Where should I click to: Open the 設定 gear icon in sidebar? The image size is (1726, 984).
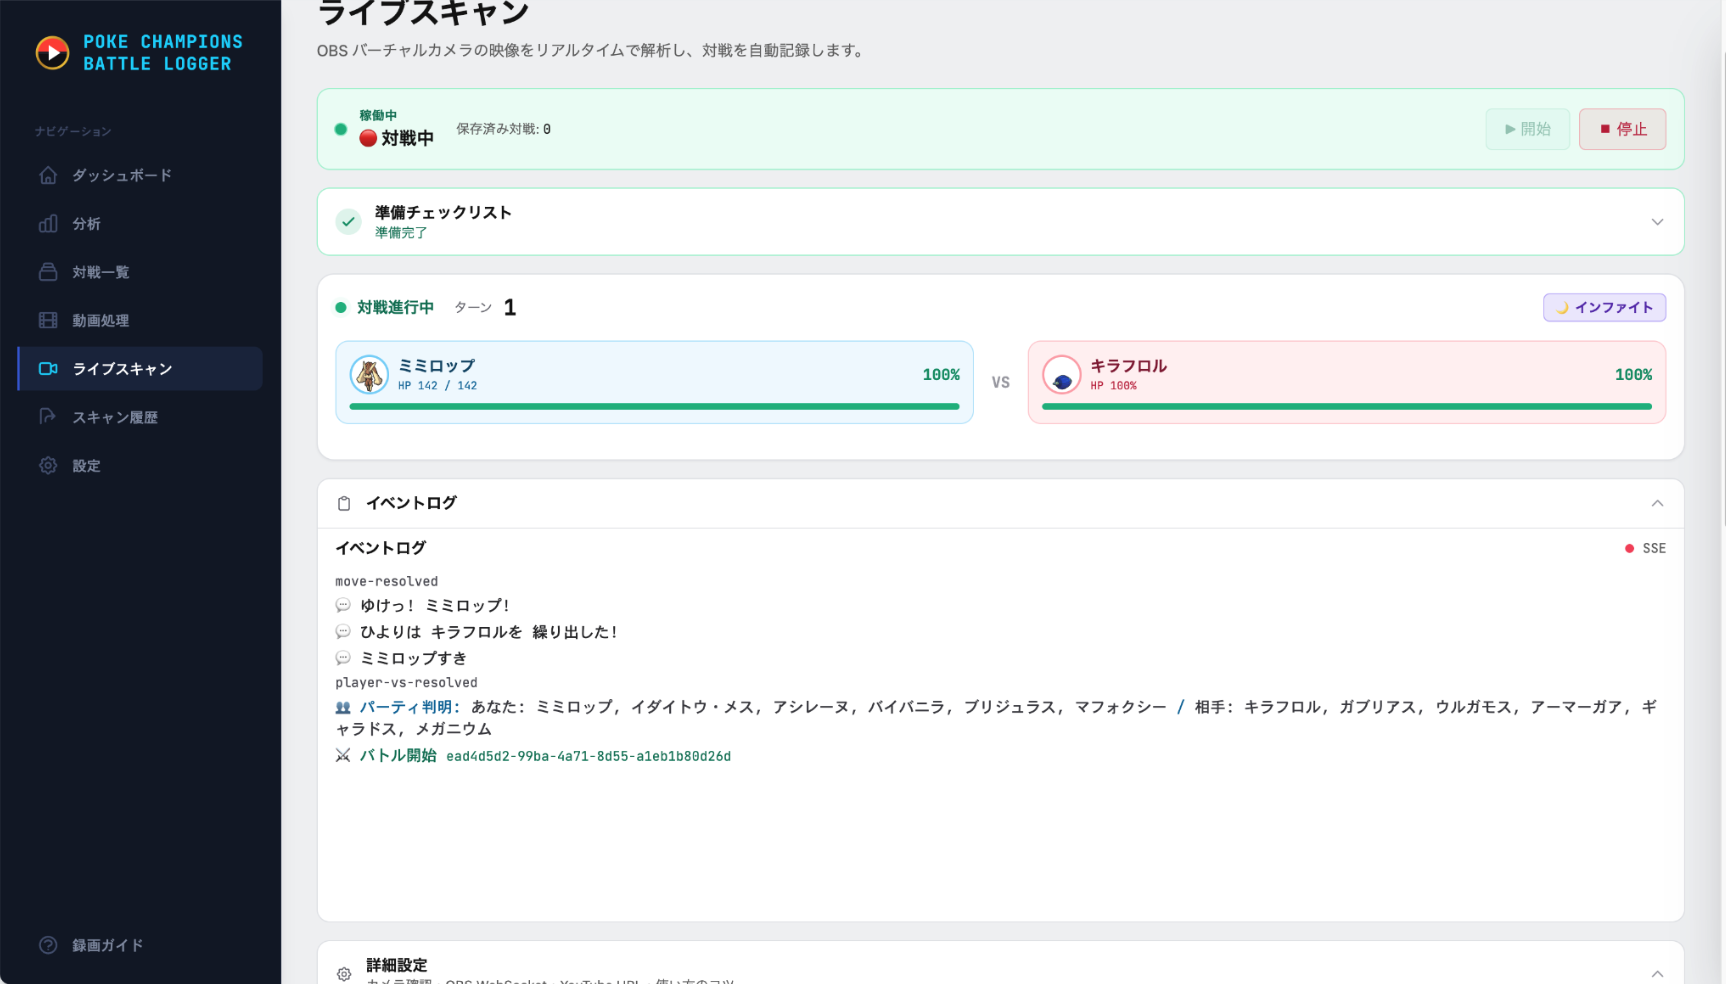click(48, 465)
